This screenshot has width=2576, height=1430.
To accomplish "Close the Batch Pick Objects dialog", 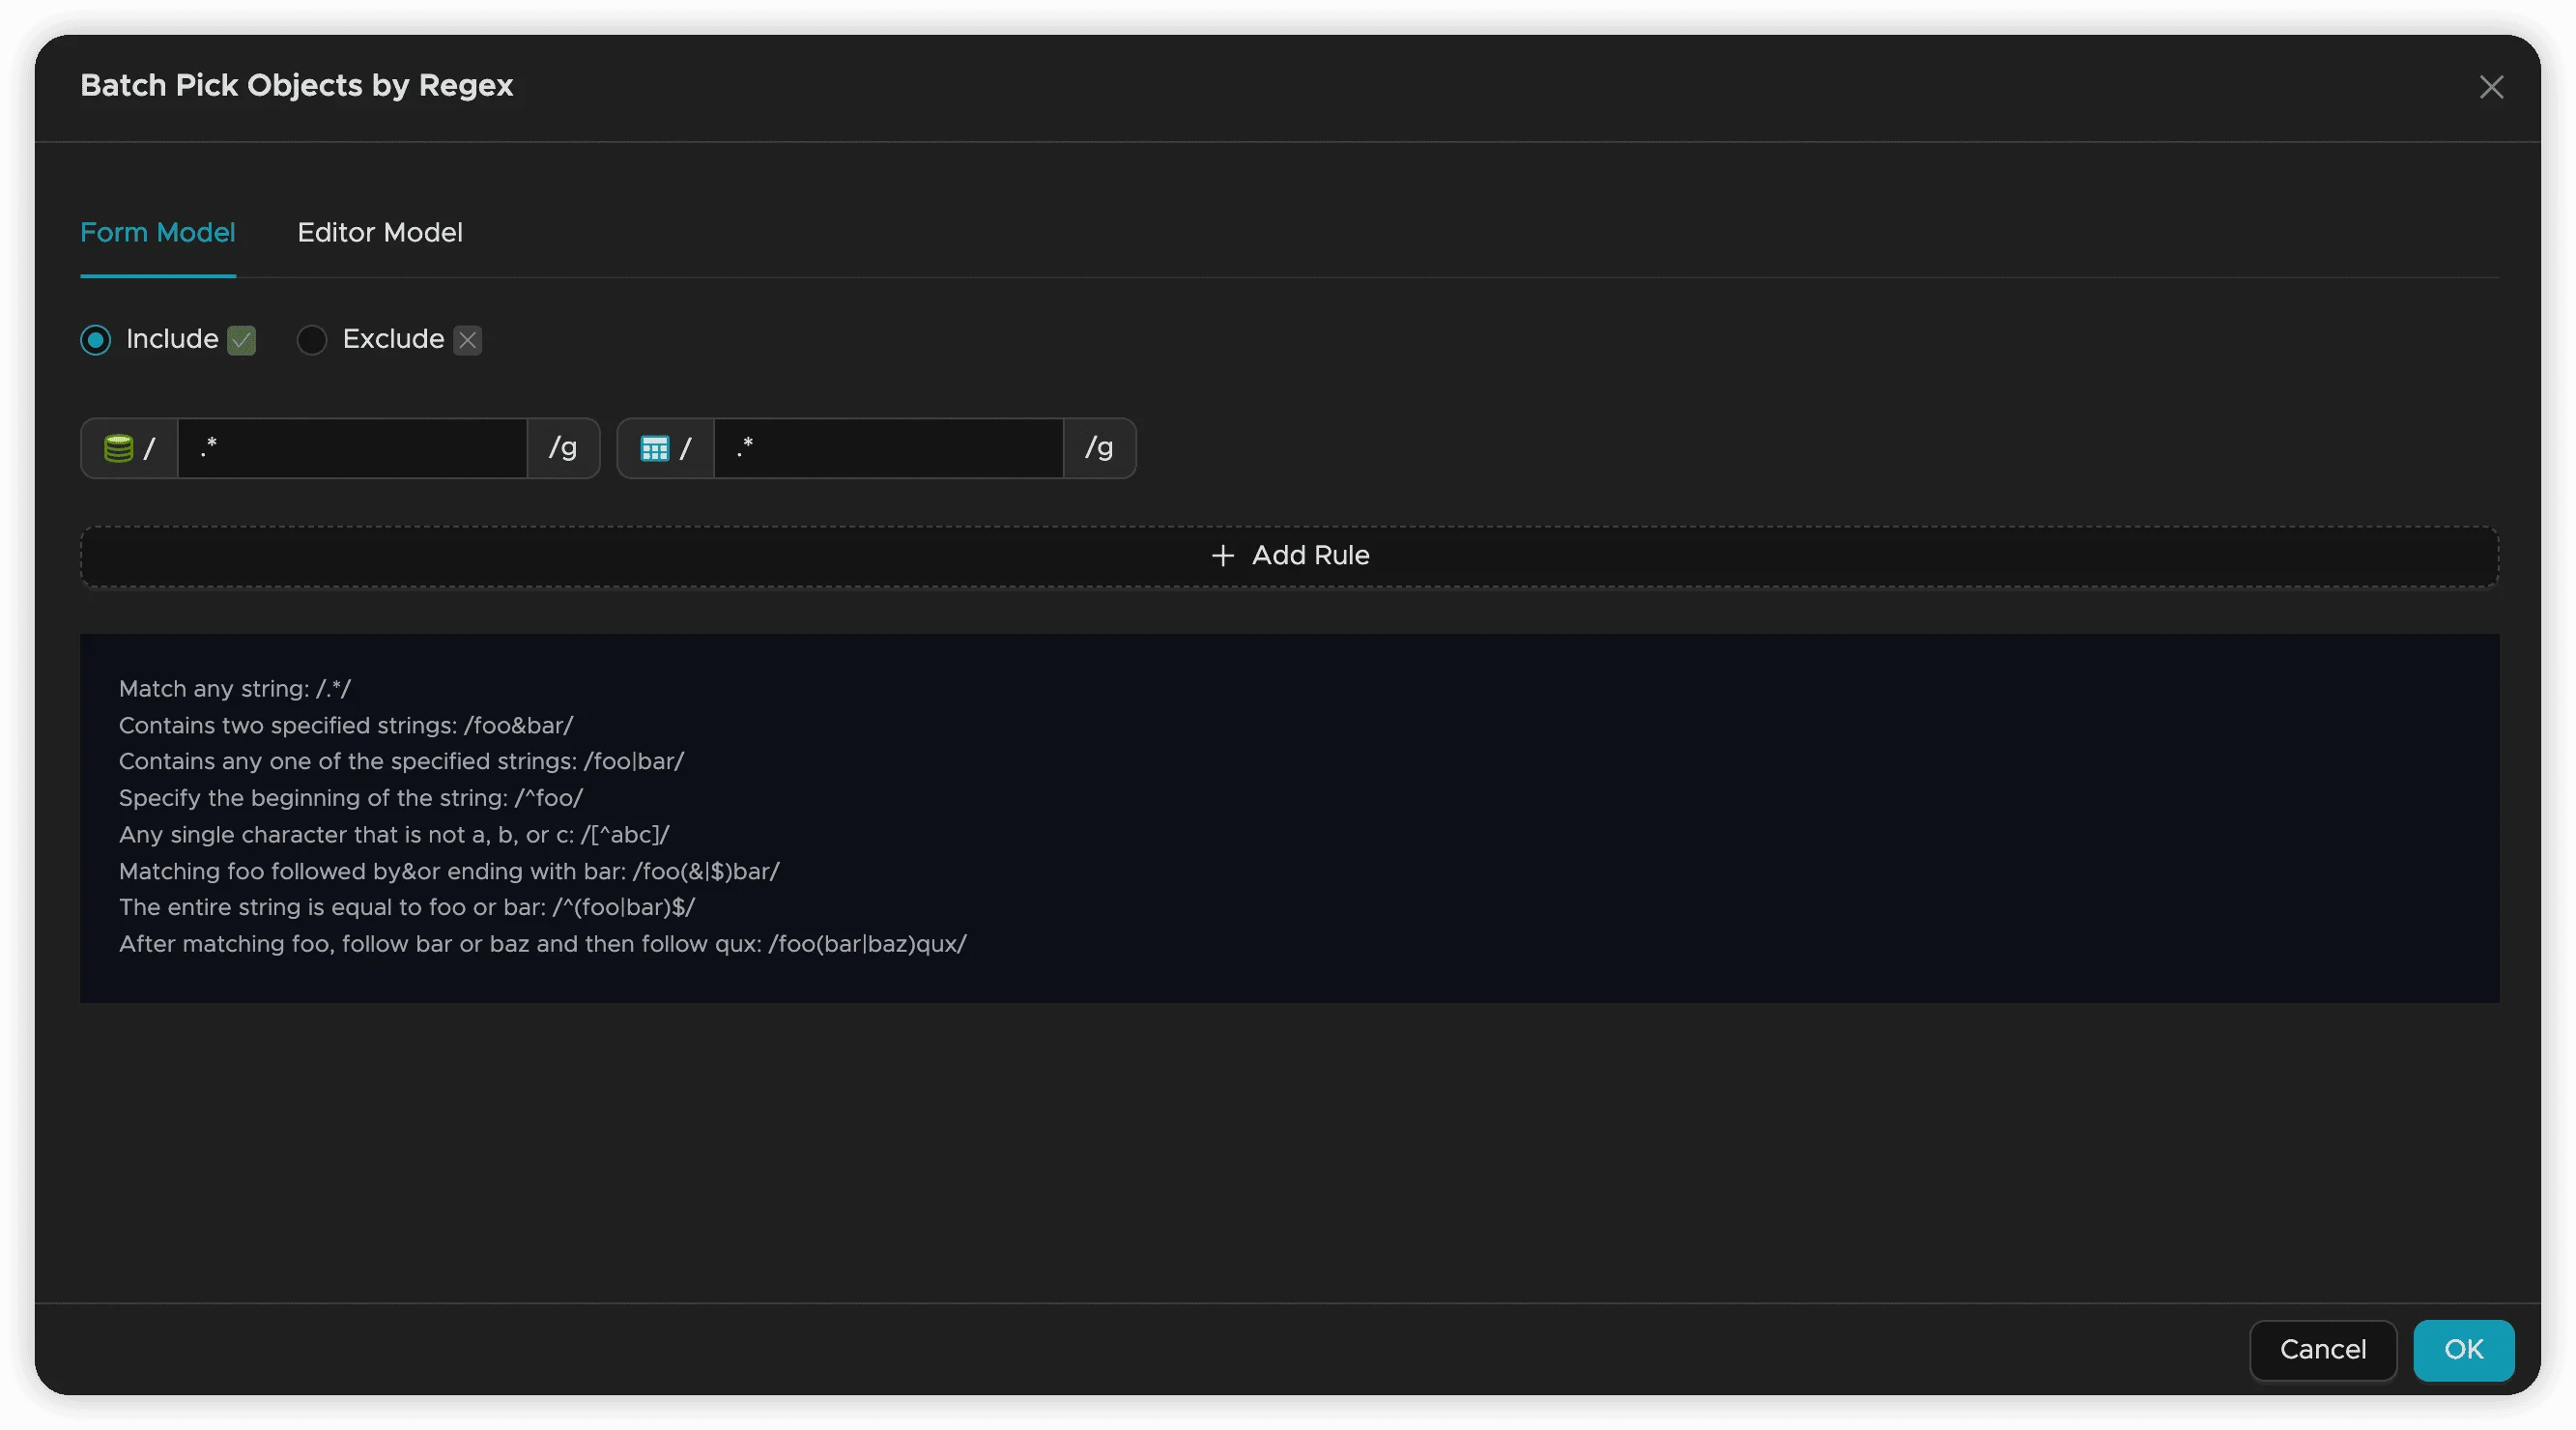I will pyautogui.click(x=2490, y=87).
